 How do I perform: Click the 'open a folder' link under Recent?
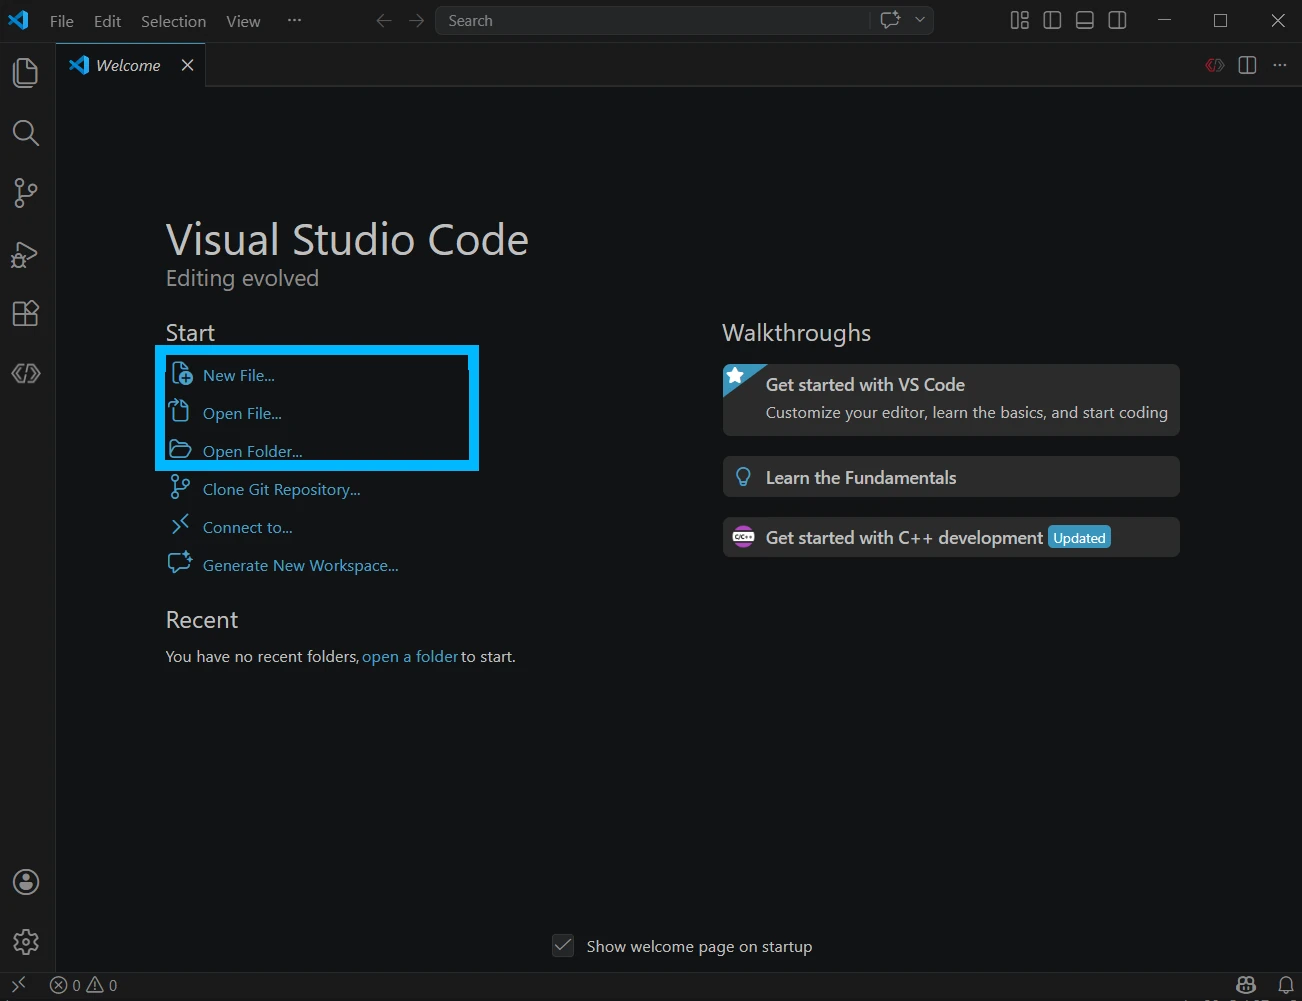tap(410, 657)
